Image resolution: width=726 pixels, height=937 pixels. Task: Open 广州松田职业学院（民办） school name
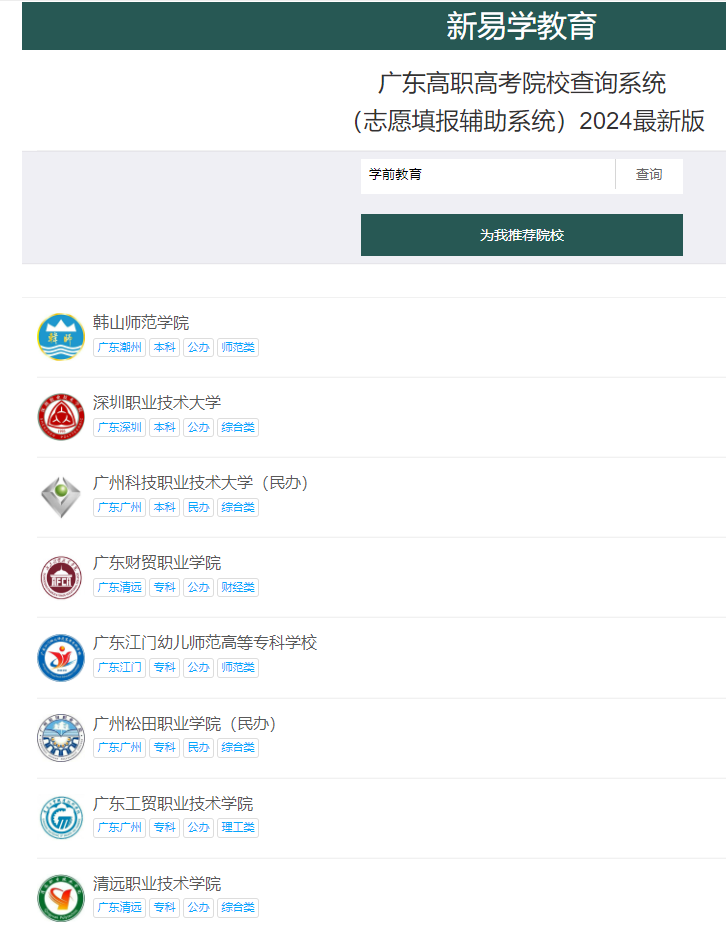(x=185, y=724)
